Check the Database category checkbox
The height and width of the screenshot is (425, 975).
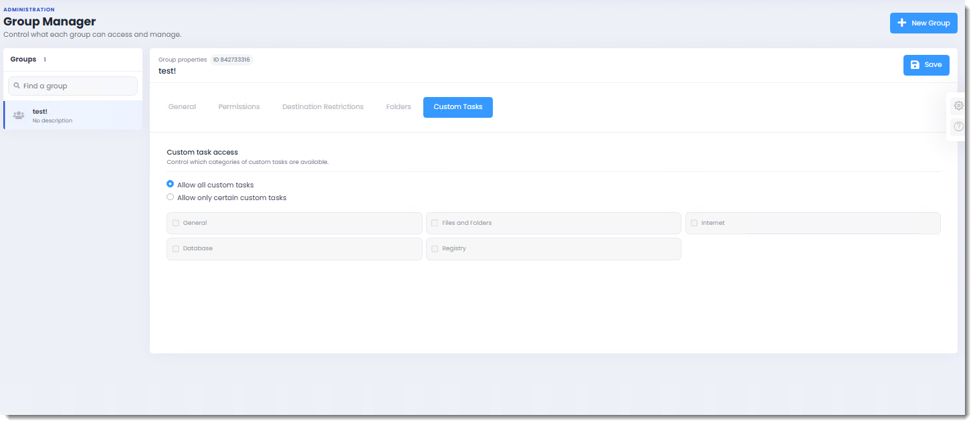coord(176,248)
